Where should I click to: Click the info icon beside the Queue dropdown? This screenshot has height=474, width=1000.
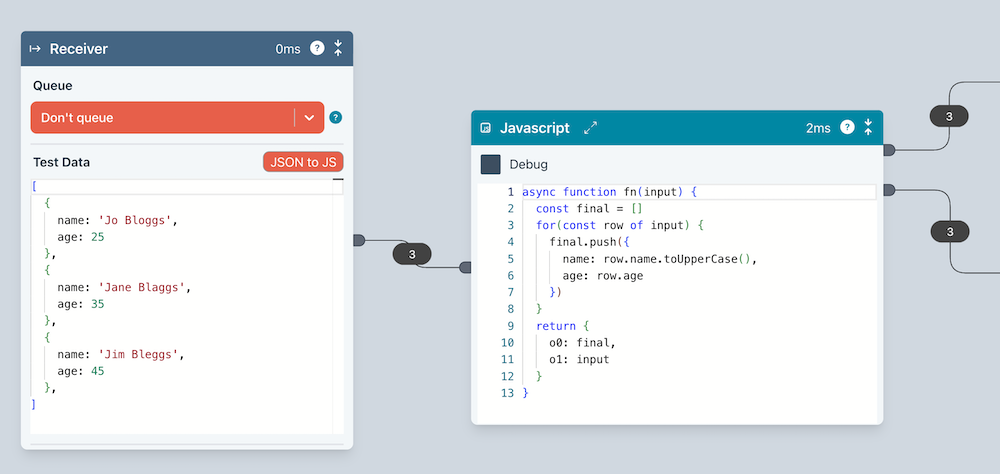pyautogui.click(x=336, y=117)
